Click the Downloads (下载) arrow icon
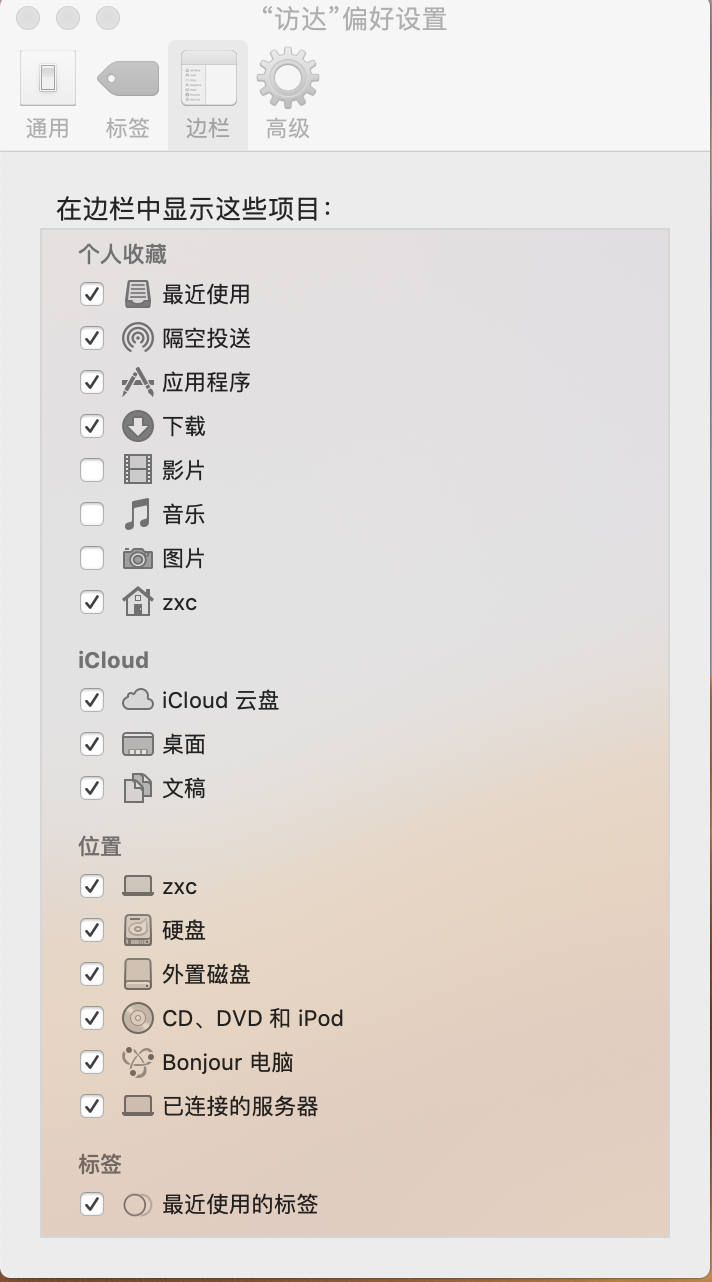Viewport: 712px width, 1282px height. [137, 426]
